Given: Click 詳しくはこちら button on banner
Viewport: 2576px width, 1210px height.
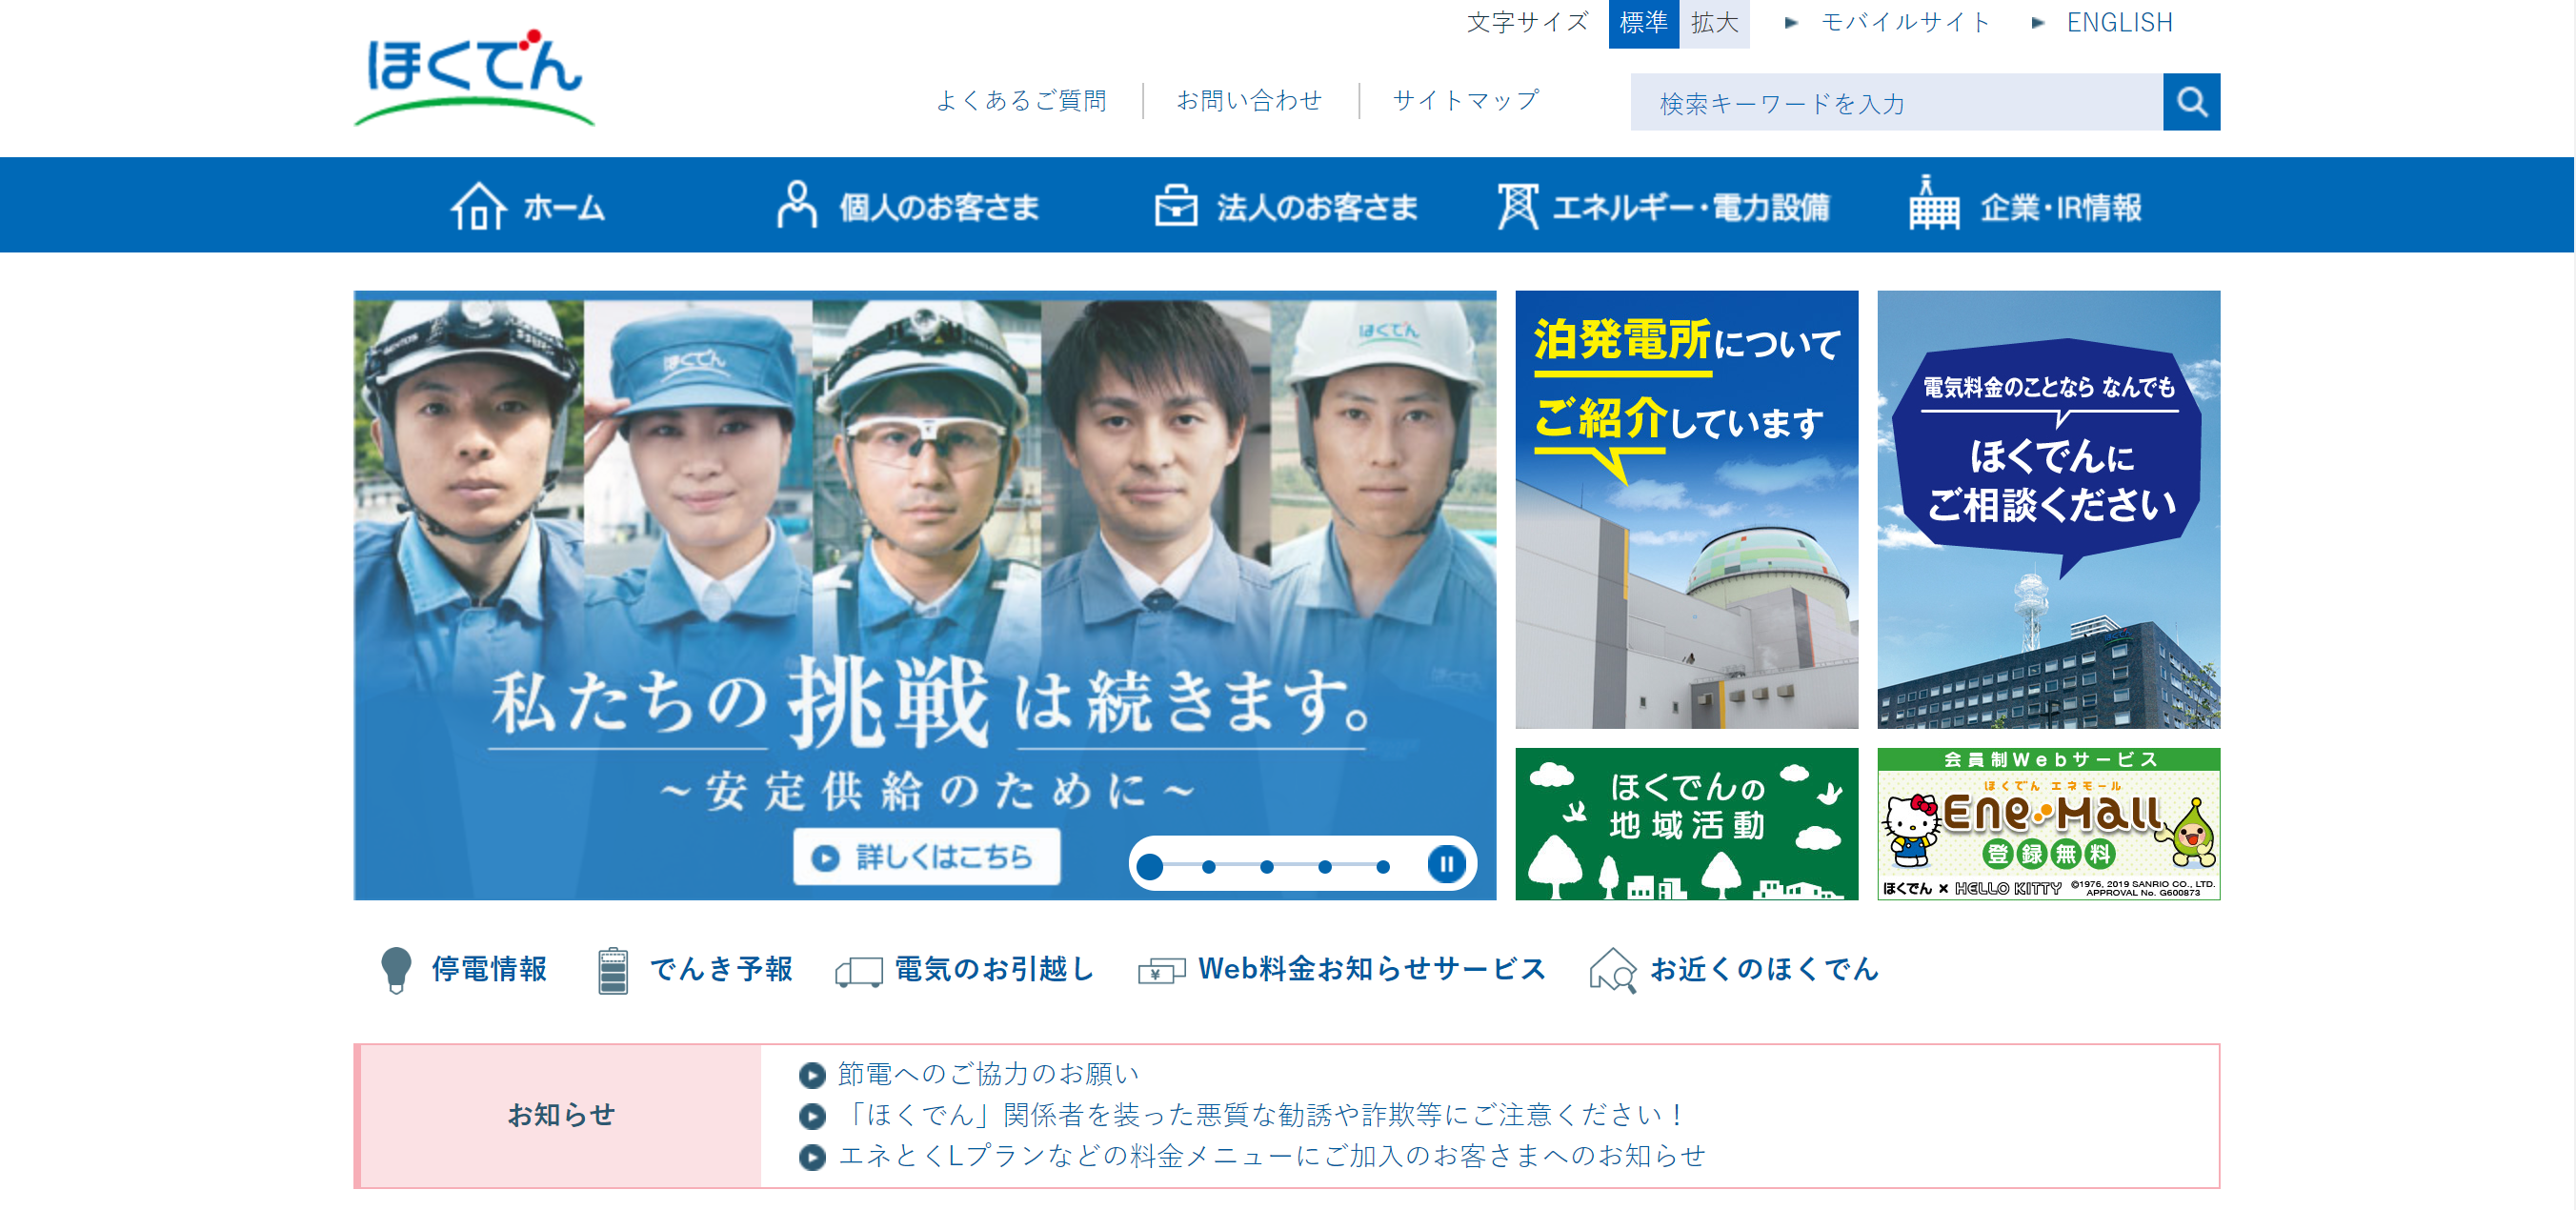Looking at the screenshot, I should tap(926, 857).
